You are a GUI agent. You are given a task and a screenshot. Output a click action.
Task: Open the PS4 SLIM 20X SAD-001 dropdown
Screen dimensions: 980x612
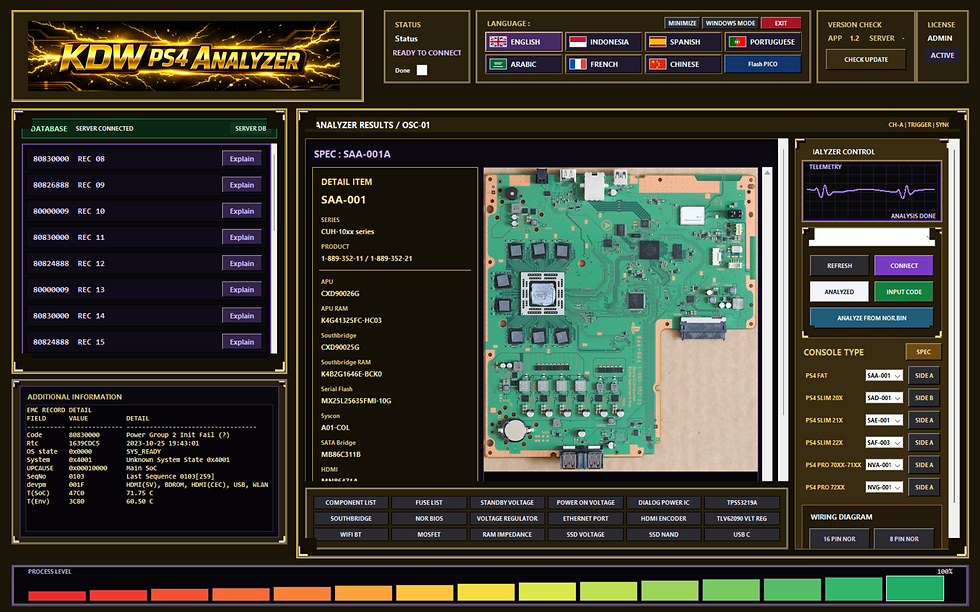(884, 398)
